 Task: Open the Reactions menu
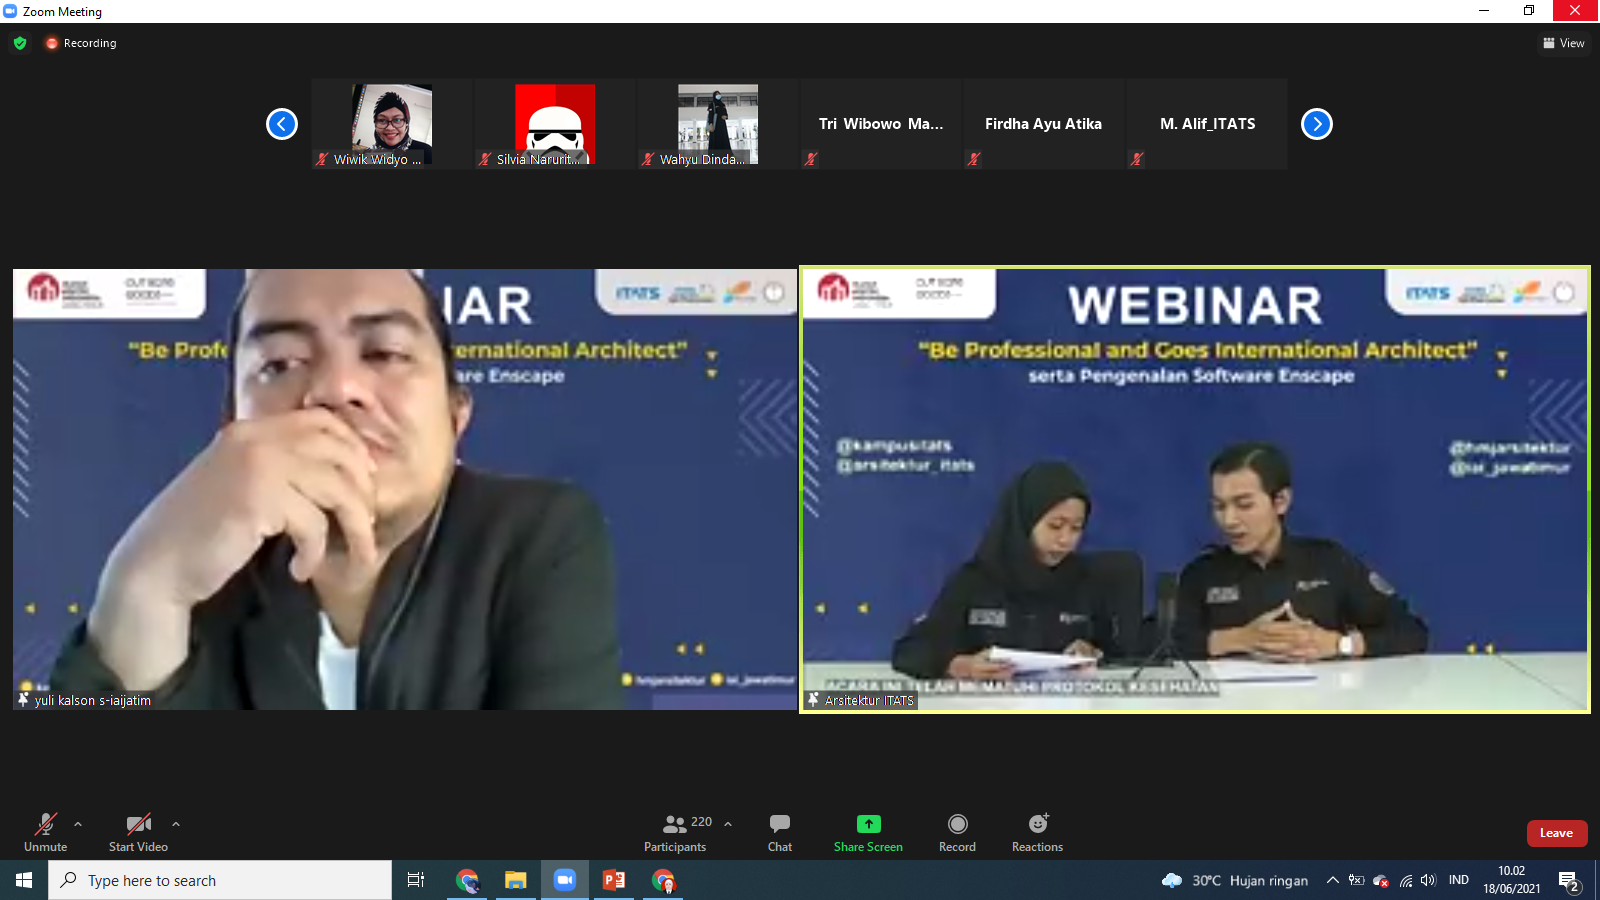(1037, 832)
